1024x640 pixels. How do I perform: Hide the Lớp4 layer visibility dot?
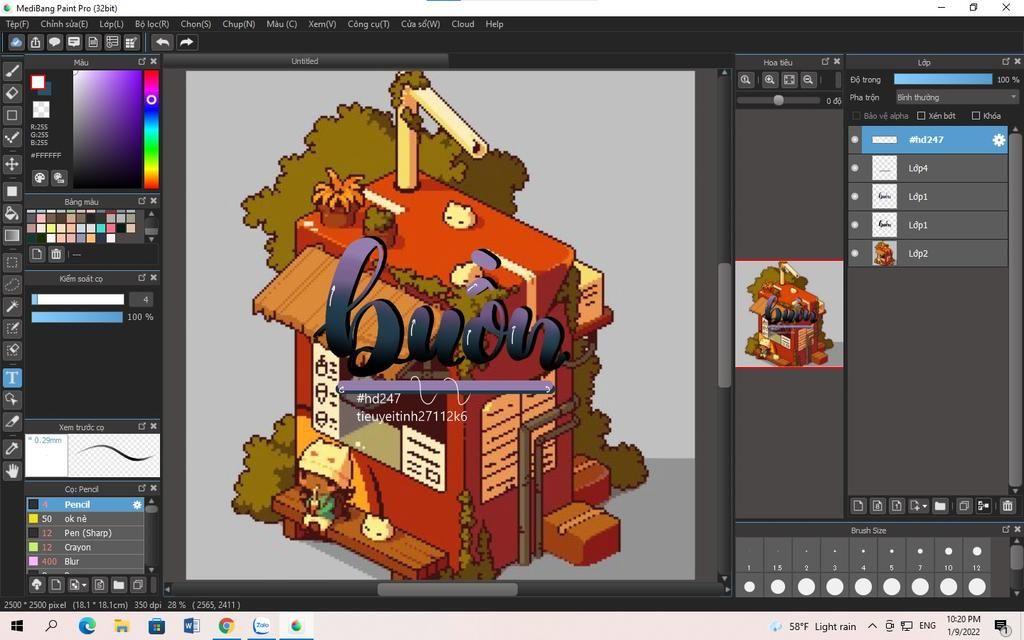855,168
